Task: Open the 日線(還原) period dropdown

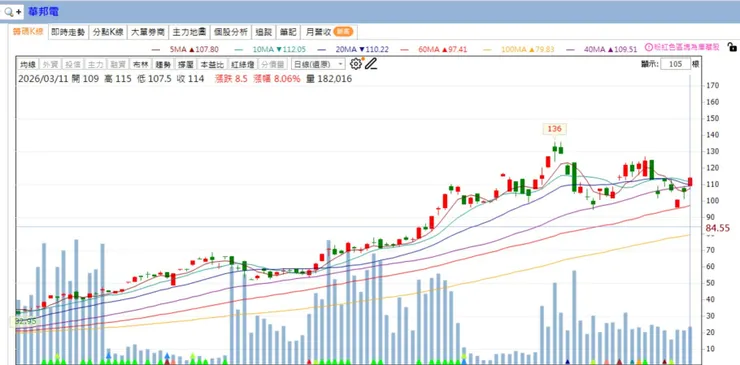Action: (x=318, y=64)
